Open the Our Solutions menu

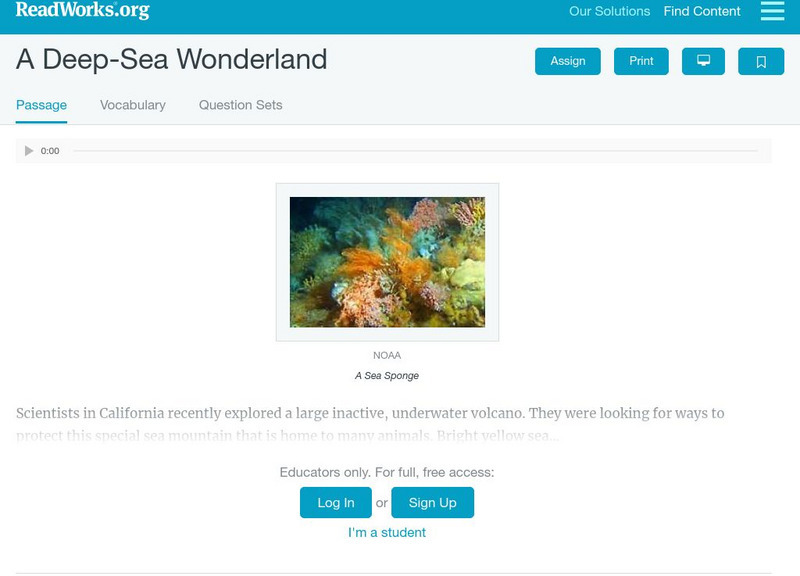[x=608, y=11]
